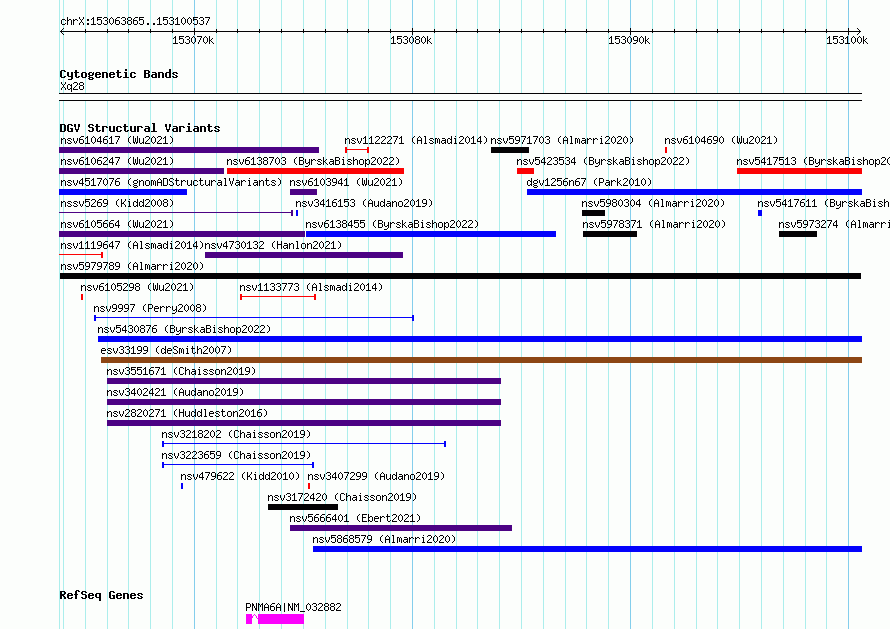Image resolution: width=890 pixels, height=629 pixels.
Task: Click the RefSeq Genes track title
Action: coord(101,596)
